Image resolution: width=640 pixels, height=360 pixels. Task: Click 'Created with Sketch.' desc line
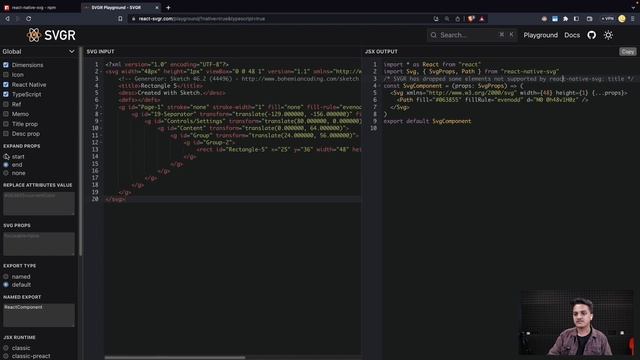171,93
